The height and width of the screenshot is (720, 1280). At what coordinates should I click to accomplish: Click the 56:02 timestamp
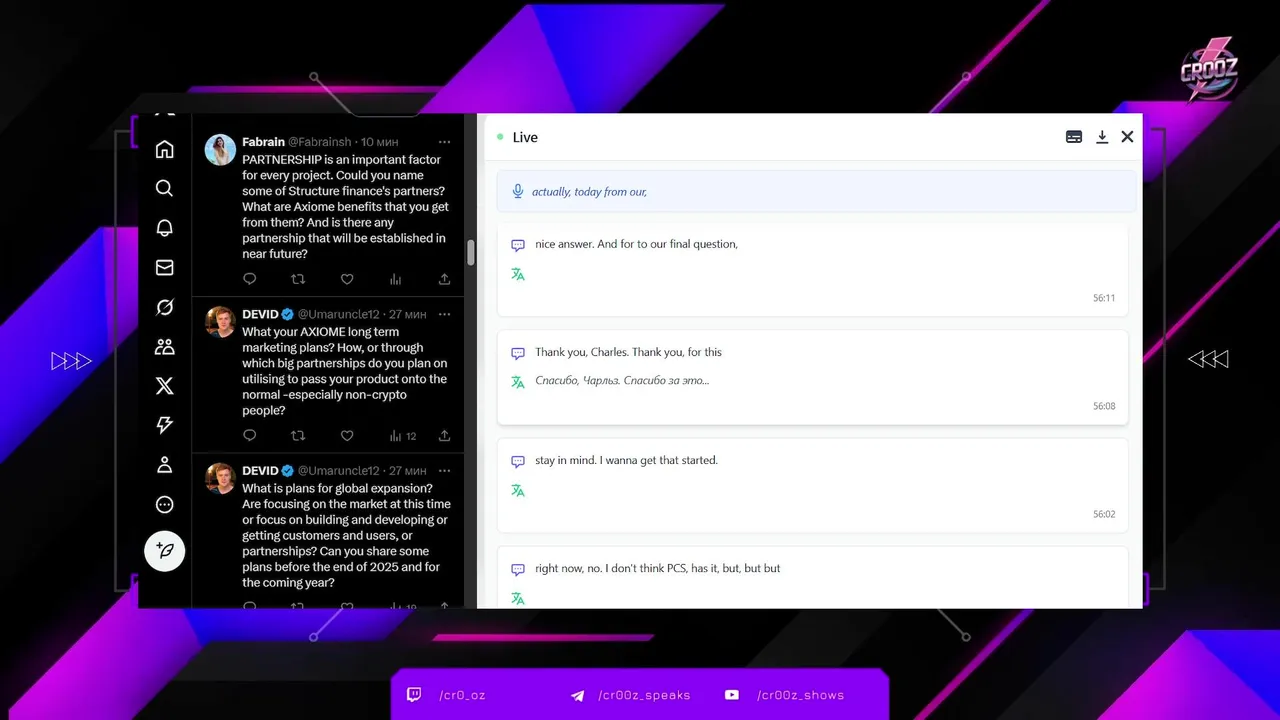pos(1104,514)
